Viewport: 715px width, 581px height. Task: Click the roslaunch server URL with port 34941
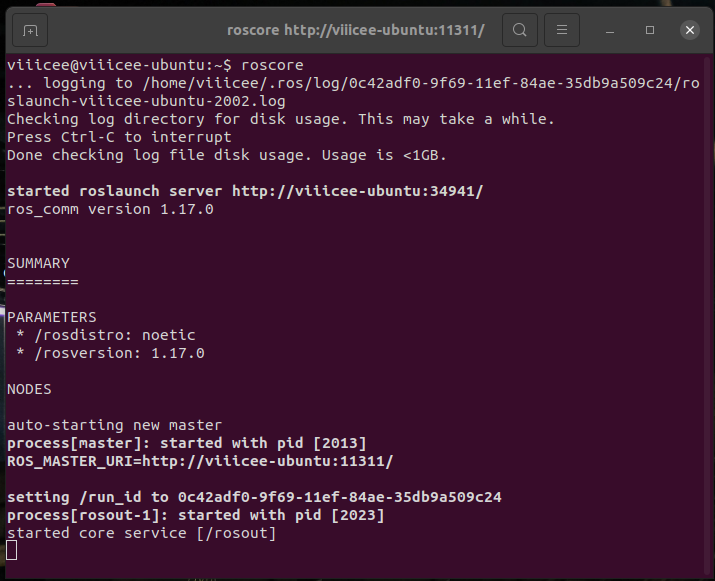click(358, 191)
